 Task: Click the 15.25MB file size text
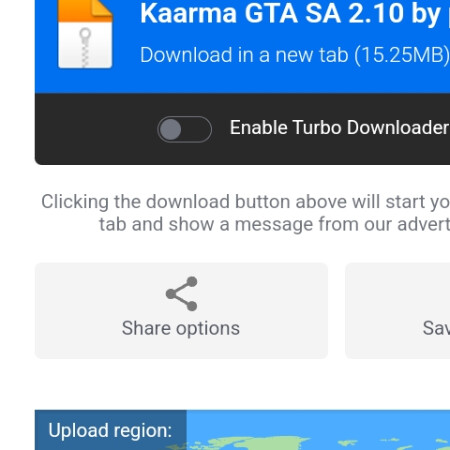pyautogui.click(x=402, y=55)
